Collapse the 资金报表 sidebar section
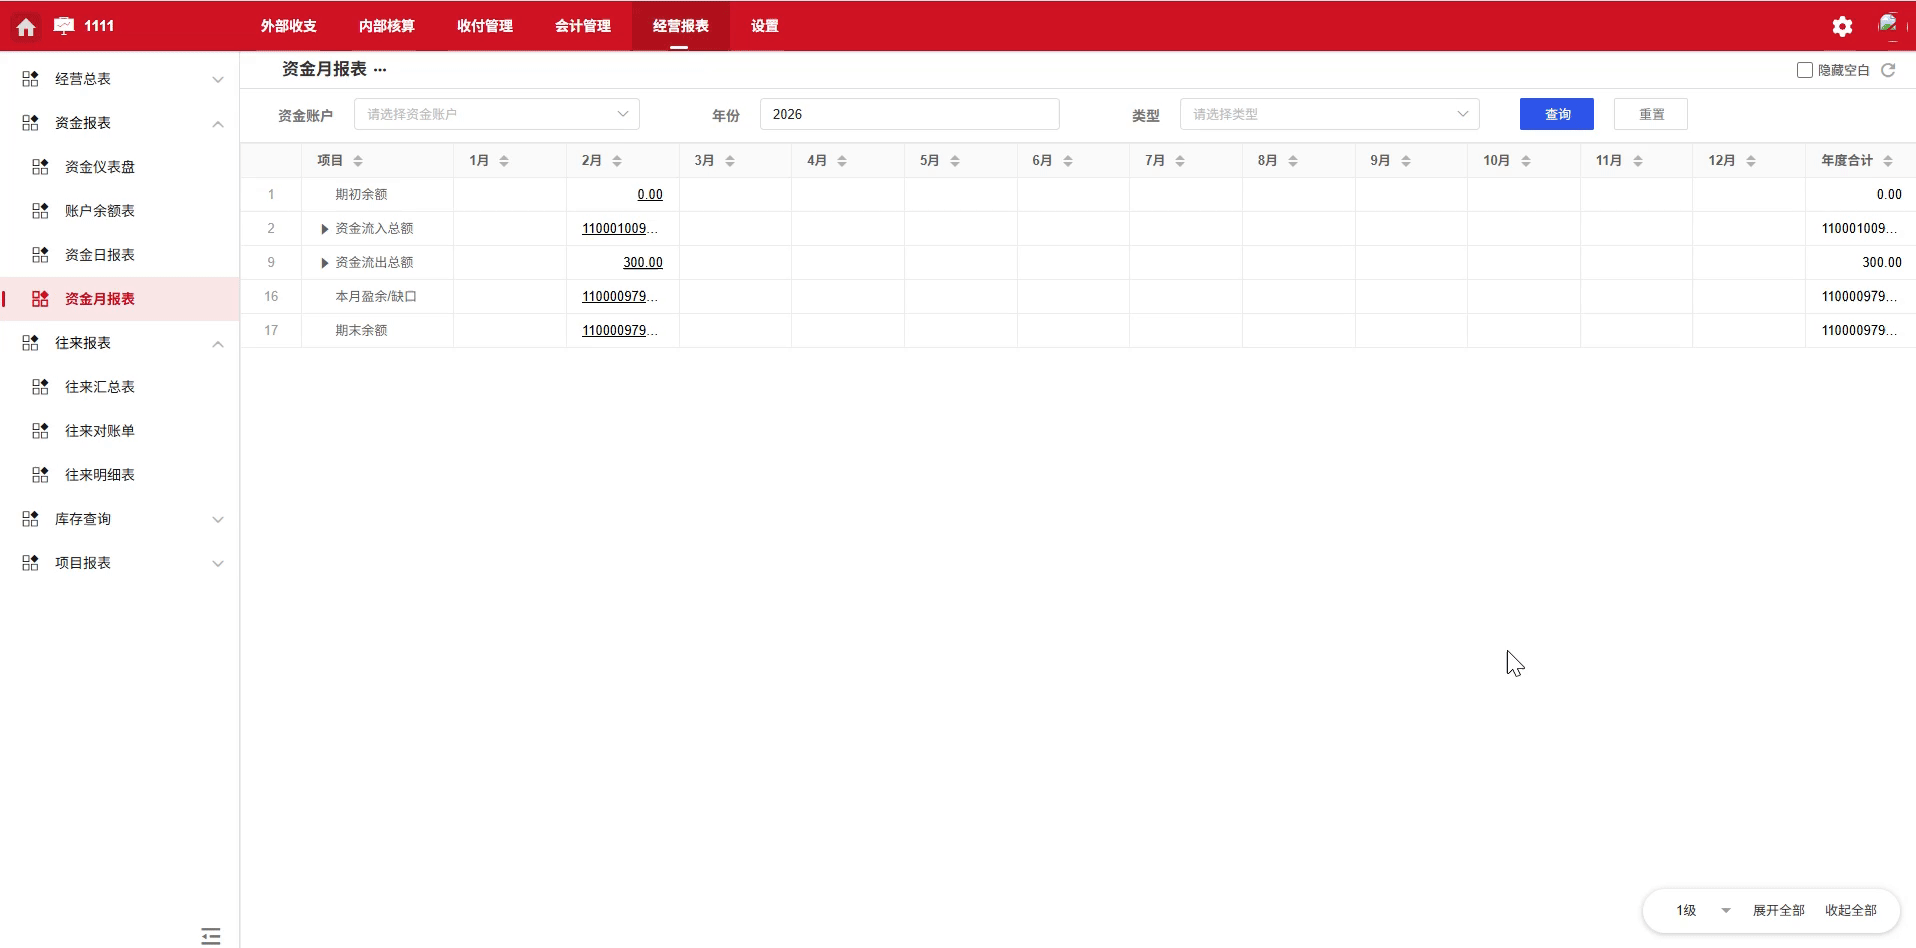Viewport: 1916px width, 948px height. click(x=217, y=123)
